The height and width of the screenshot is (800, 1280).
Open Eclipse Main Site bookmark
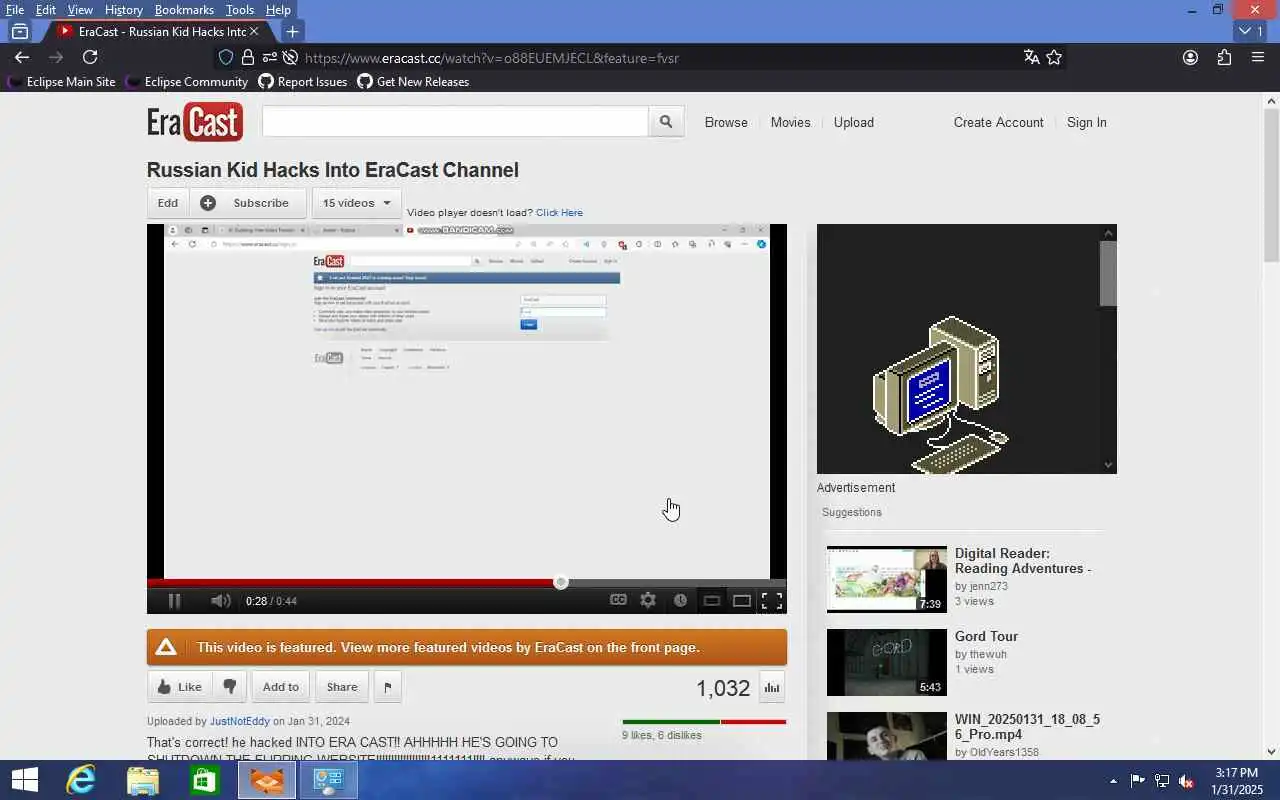(x=62, y=82)
